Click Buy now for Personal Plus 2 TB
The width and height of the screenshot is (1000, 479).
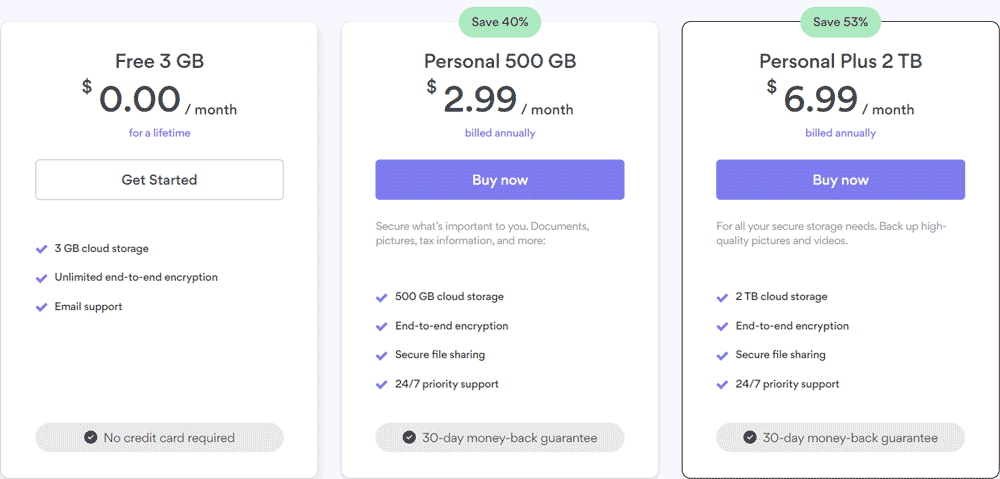click(x=840, y=180)
